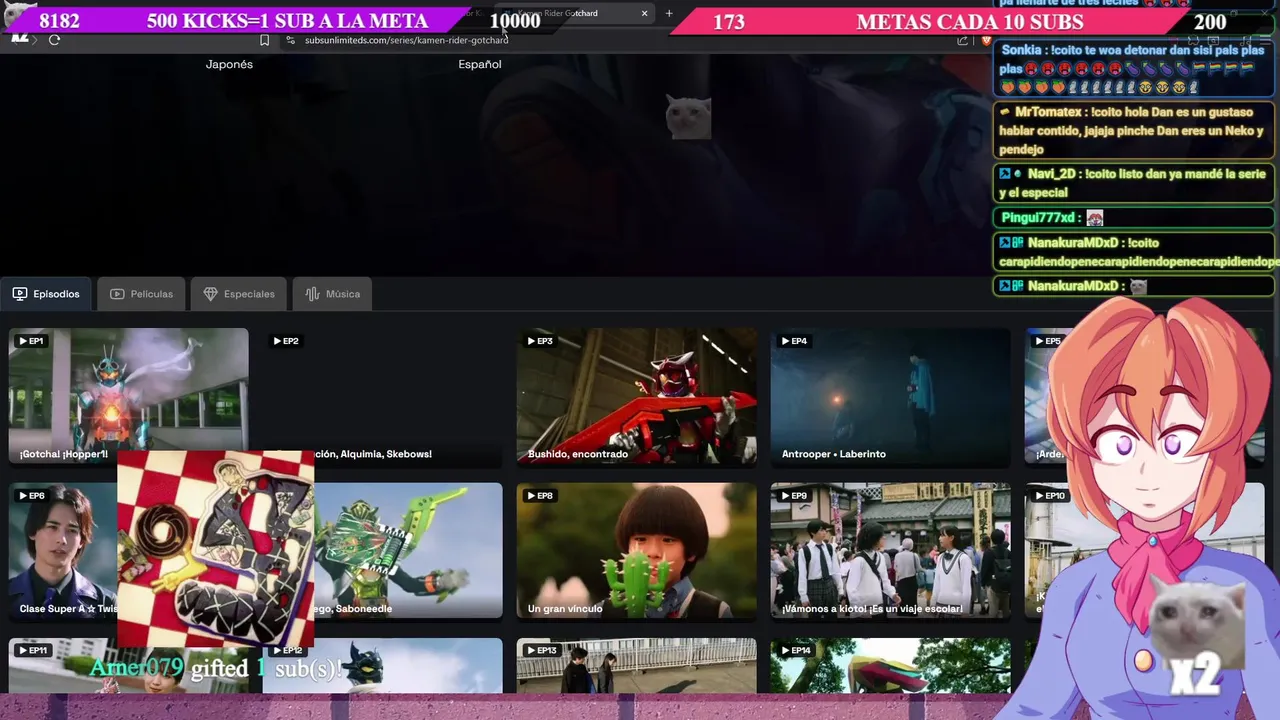Open the share icon in the address bar

962,40
